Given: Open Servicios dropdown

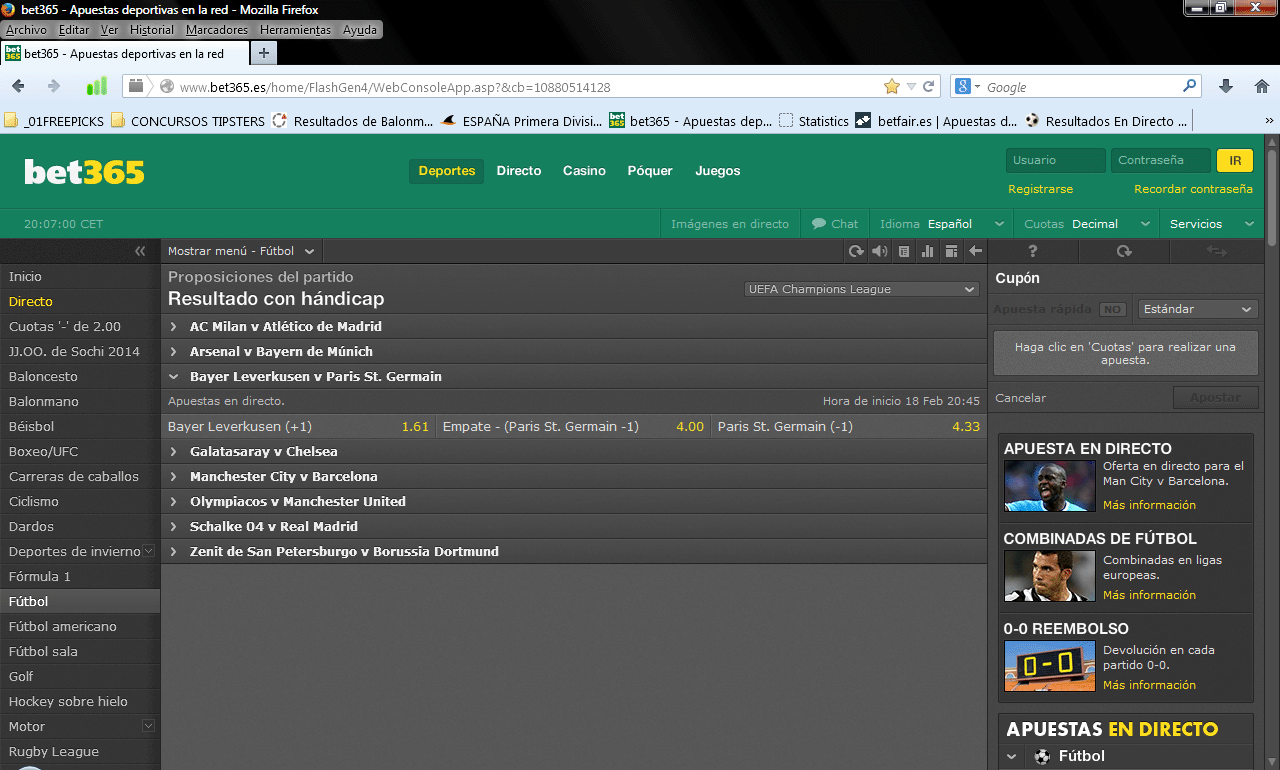Looking at the screenshot, I should click(x=1211, y=224).
